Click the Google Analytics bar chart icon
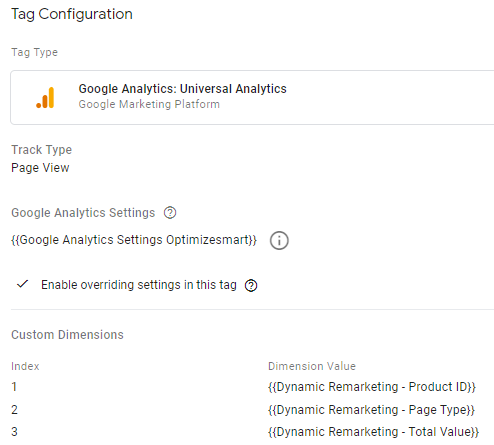The width and height of the screenshot is (494, 445). point(45,98)
